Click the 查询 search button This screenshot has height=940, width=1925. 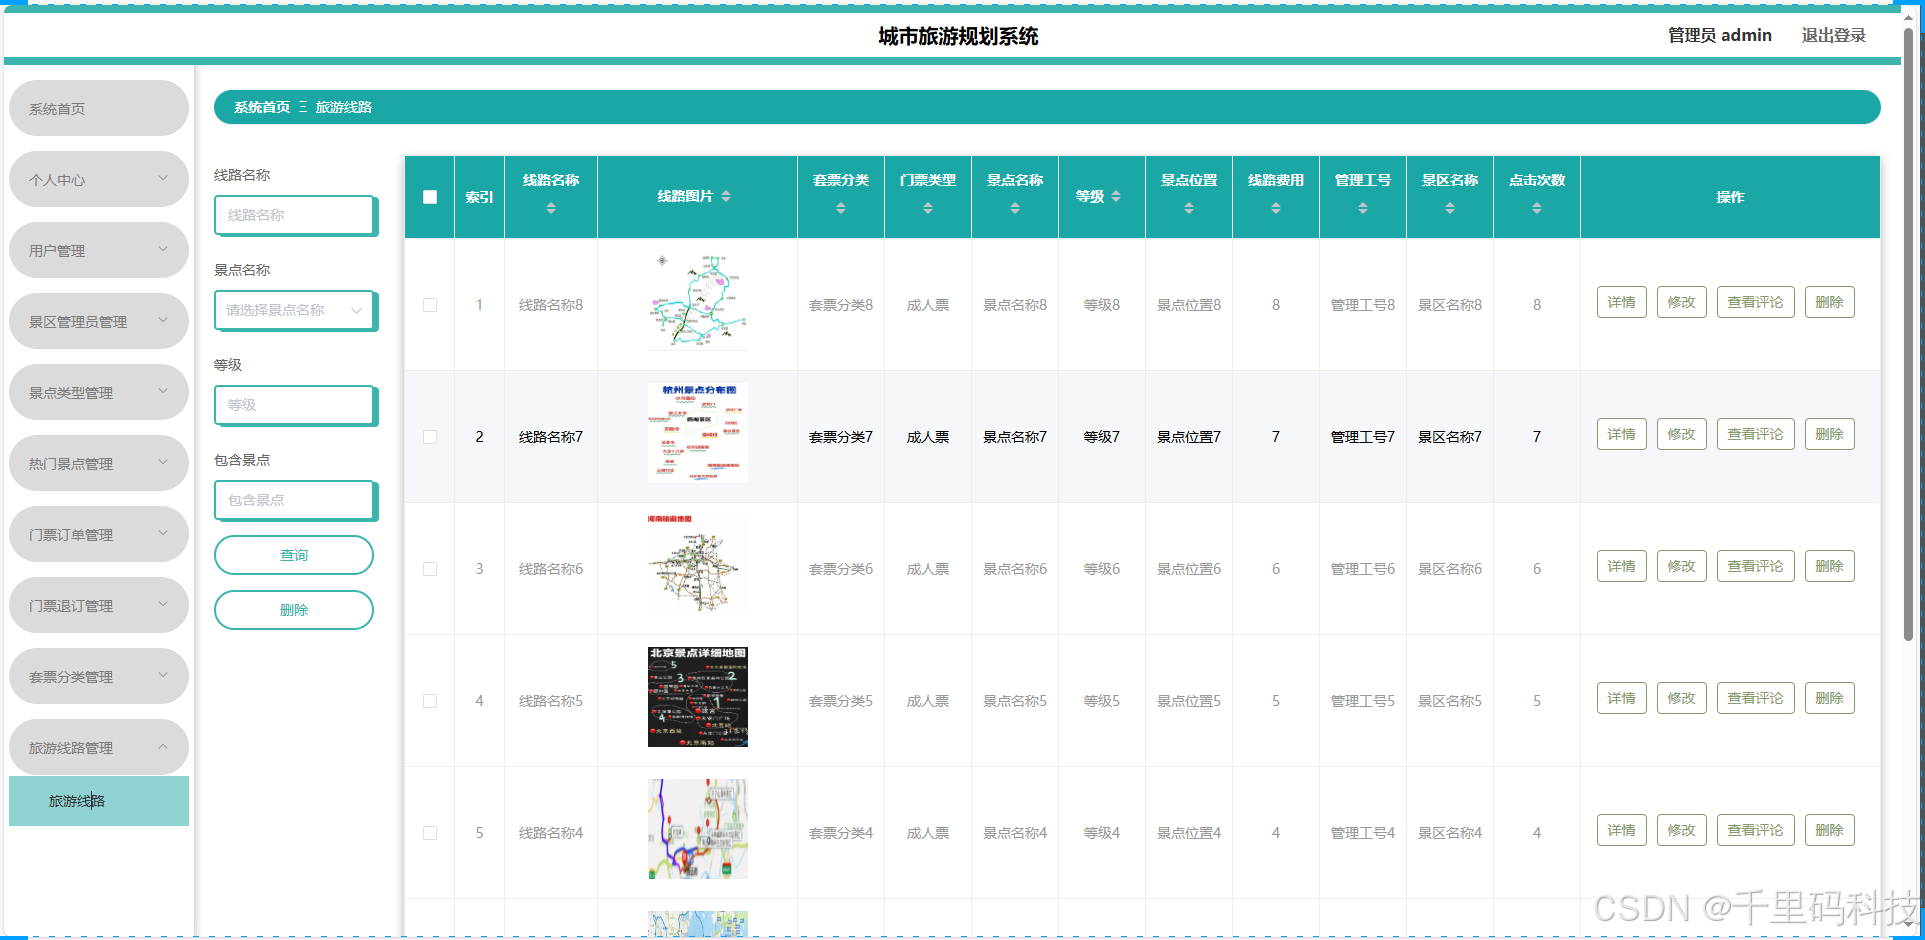pos(294,555)
